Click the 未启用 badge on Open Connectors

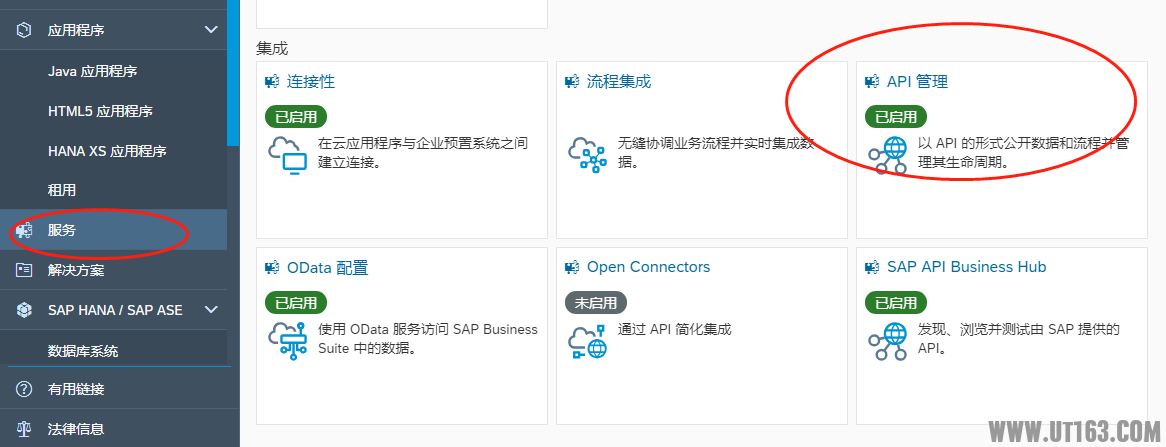pyautogui.click(x=596, y=303)
